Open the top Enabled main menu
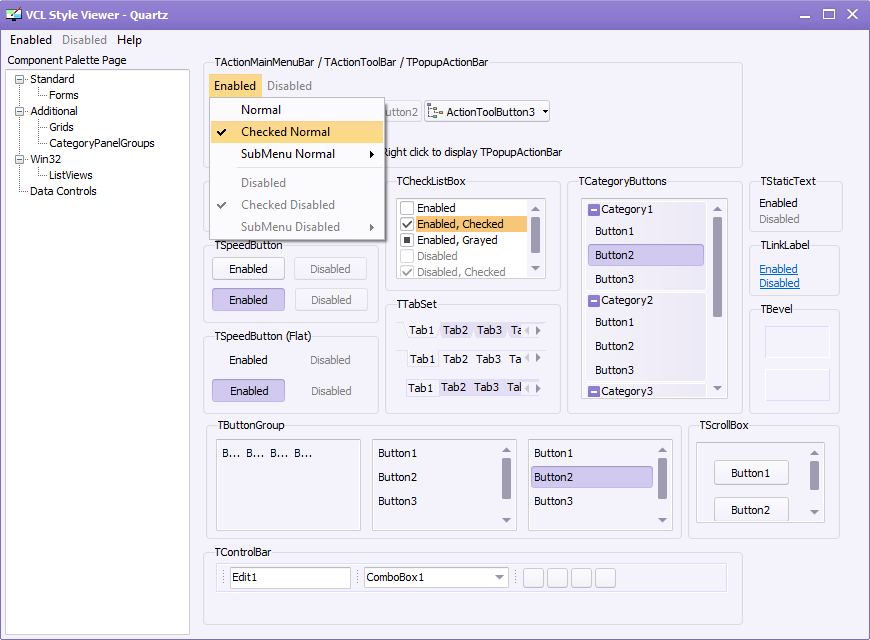The image size is (870, 640). (x=31, y=40)
